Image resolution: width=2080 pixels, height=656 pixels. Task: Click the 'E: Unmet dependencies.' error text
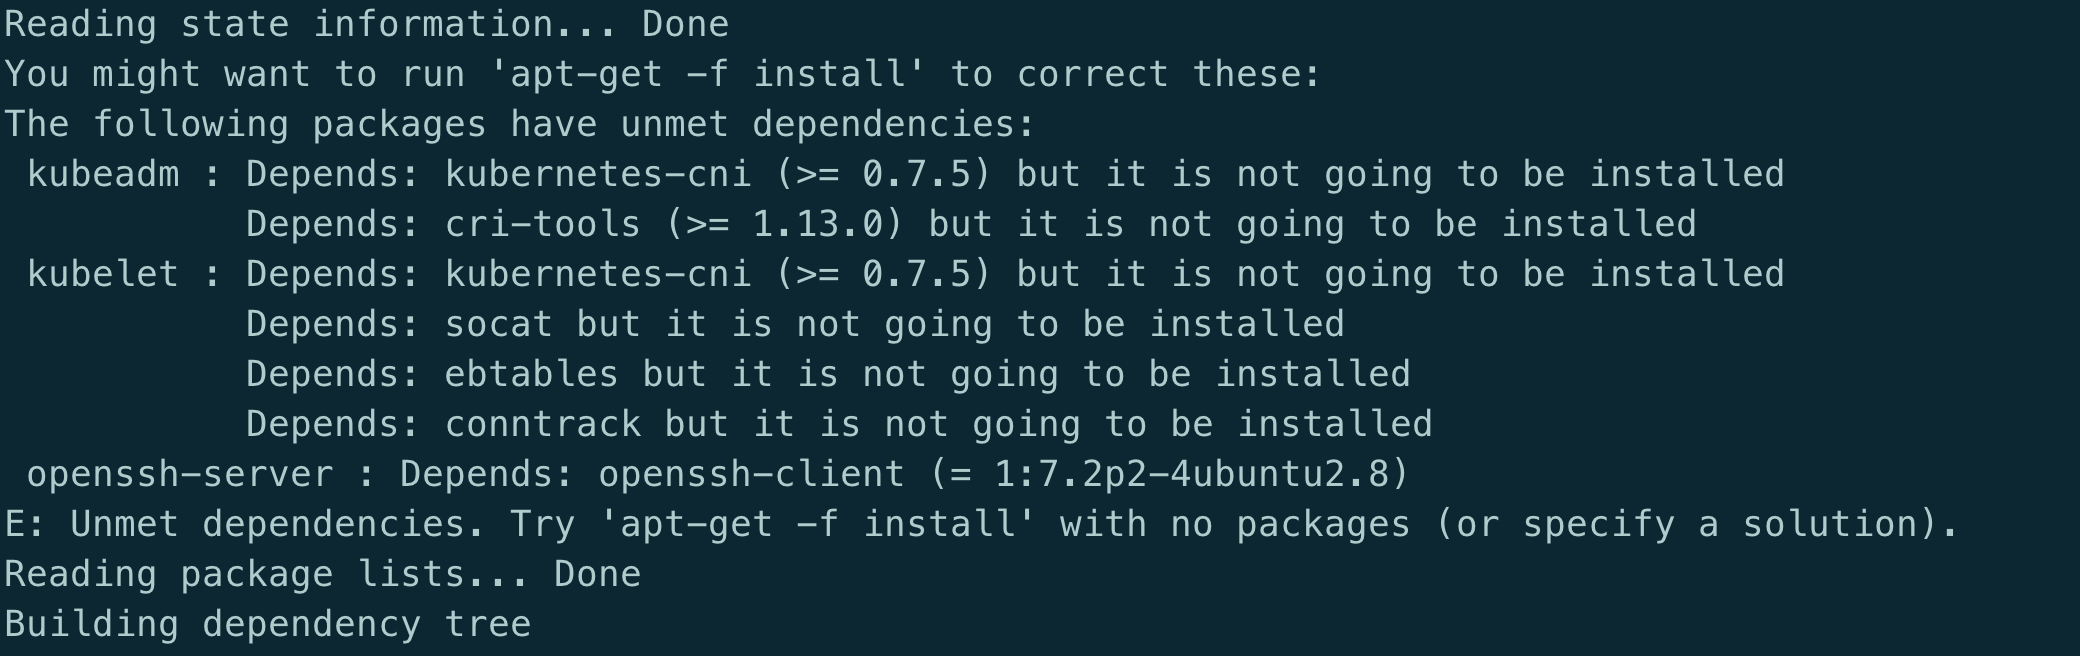point(245,524)
